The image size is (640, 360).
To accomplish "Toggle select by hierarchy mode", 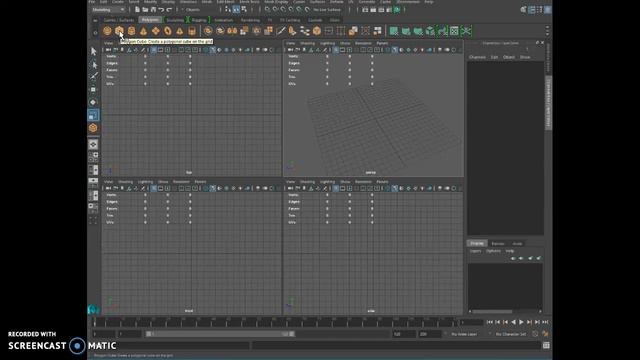I will 228,9.
